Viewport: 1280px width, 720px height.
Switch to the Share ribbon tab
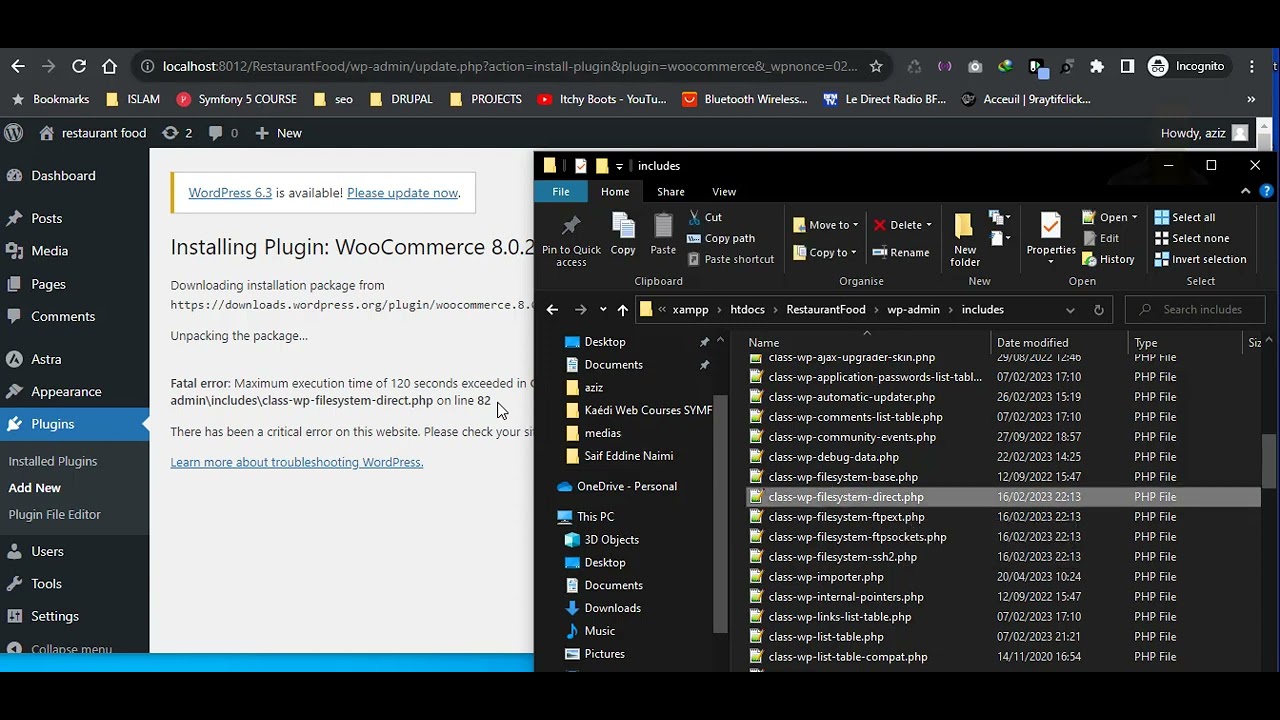(x=671, y=192)
